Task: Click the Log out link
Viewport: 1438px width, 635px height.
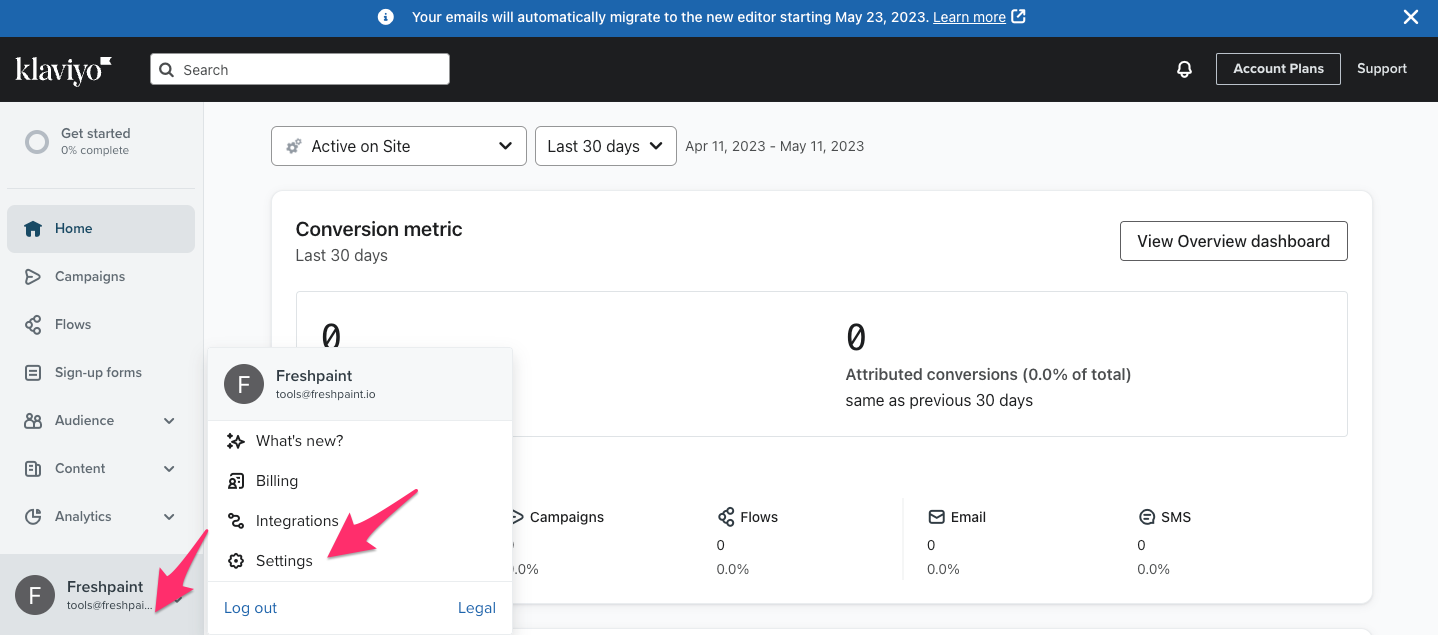Action: tap(250, 608)
